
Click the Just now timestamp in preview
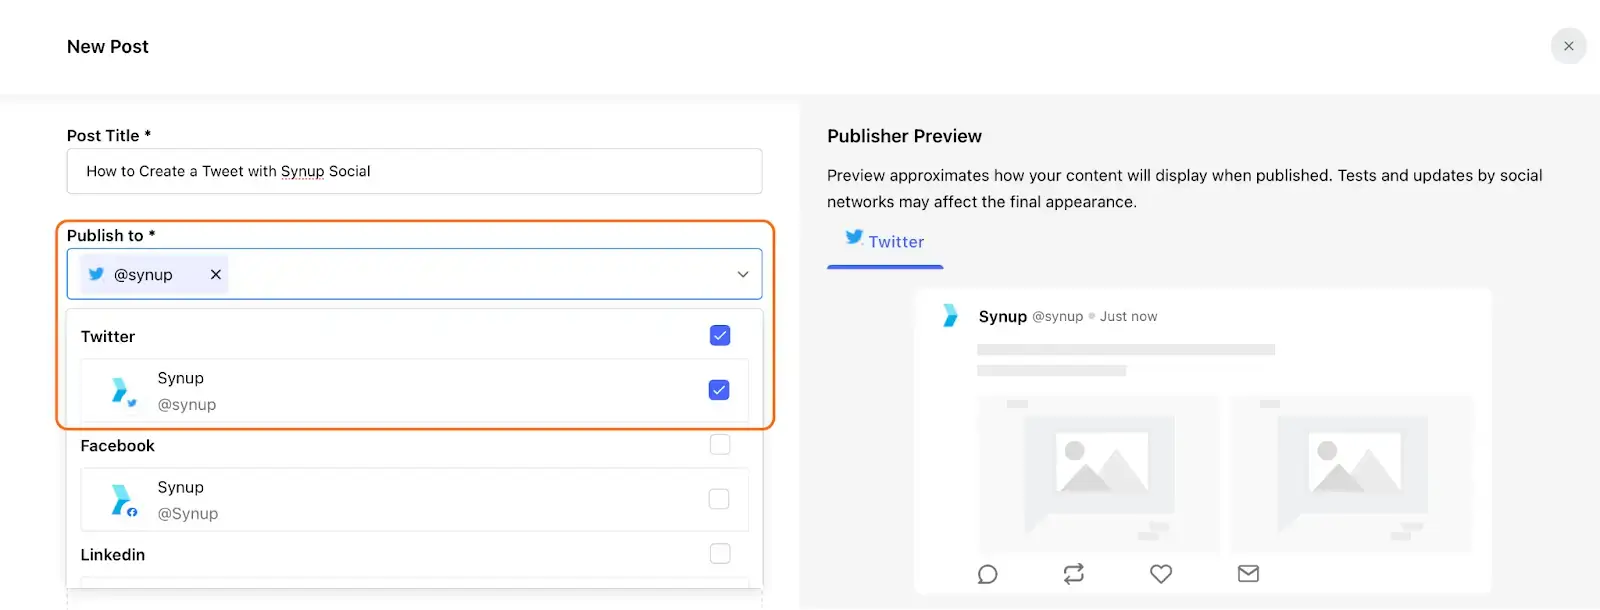(1129, 317)
